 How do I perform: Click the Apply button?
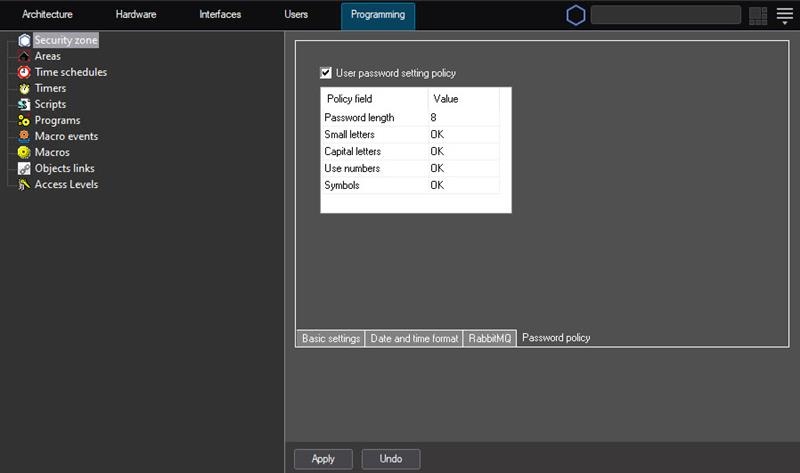click(323, 459)
